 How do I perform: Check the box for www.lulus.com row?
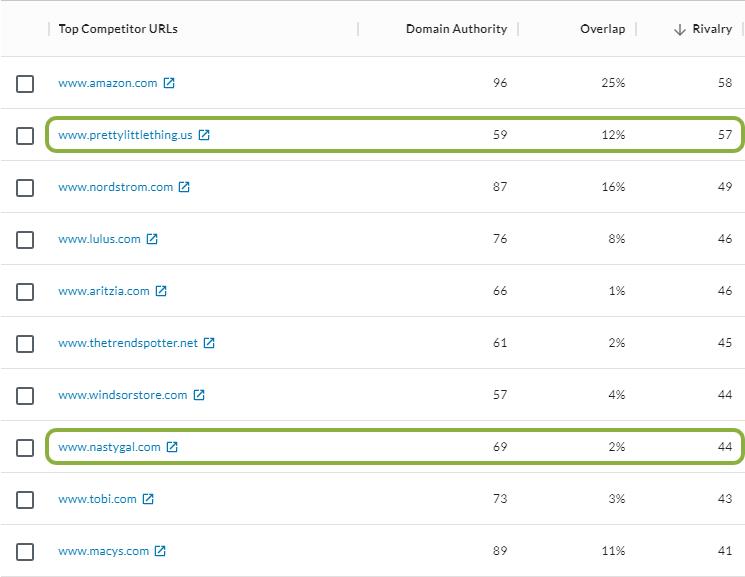25,240
